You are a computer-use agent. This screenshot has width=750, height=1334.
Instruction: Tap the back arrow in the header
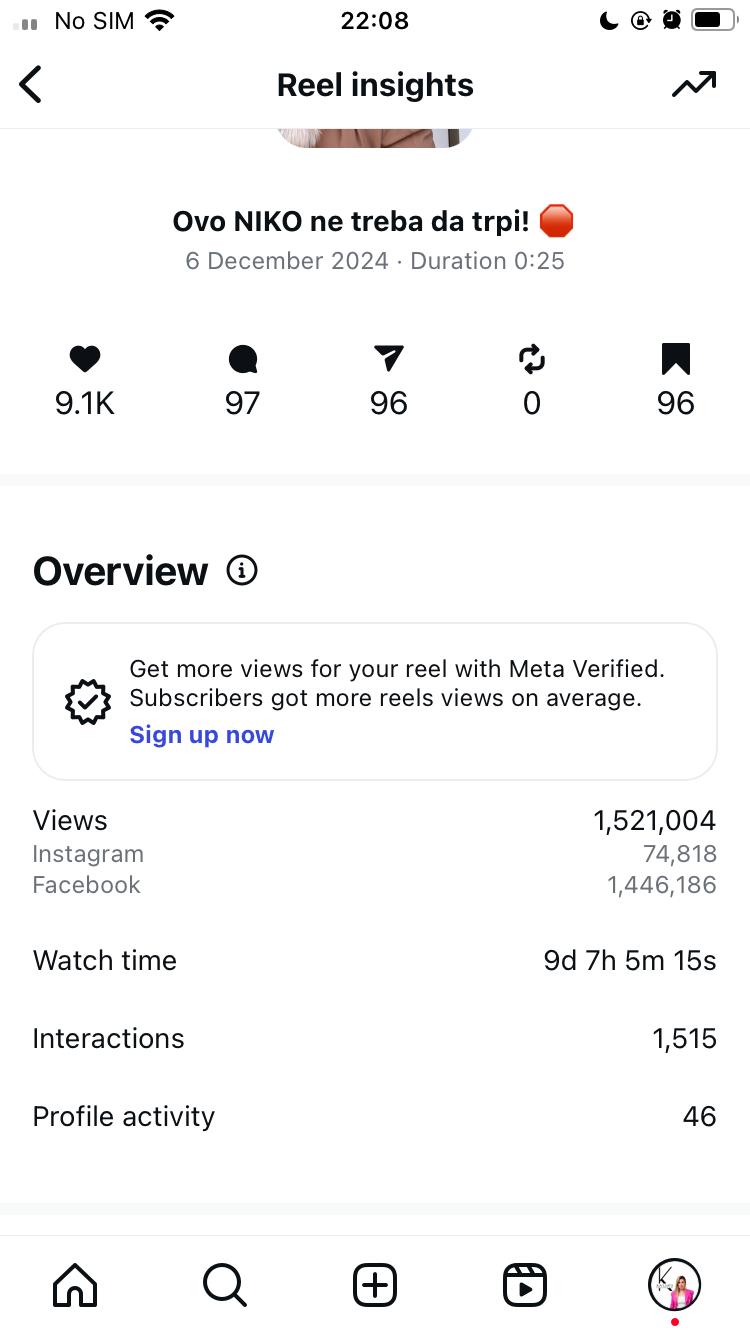[x=31, y=85]
